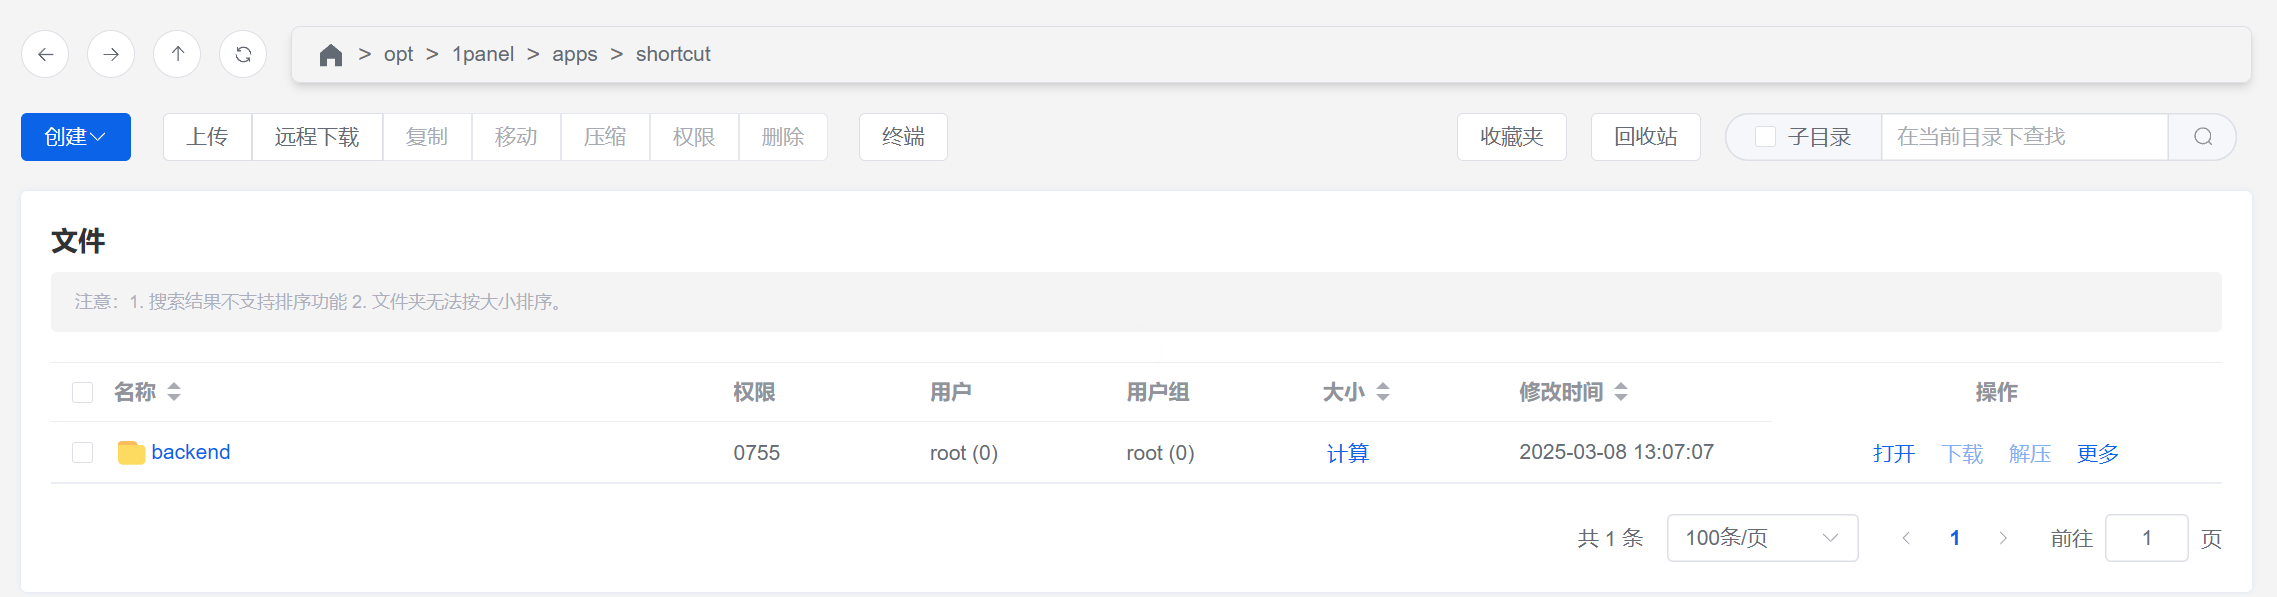Click the 权限 permissions toolbar button

click(x=694, y=137)
